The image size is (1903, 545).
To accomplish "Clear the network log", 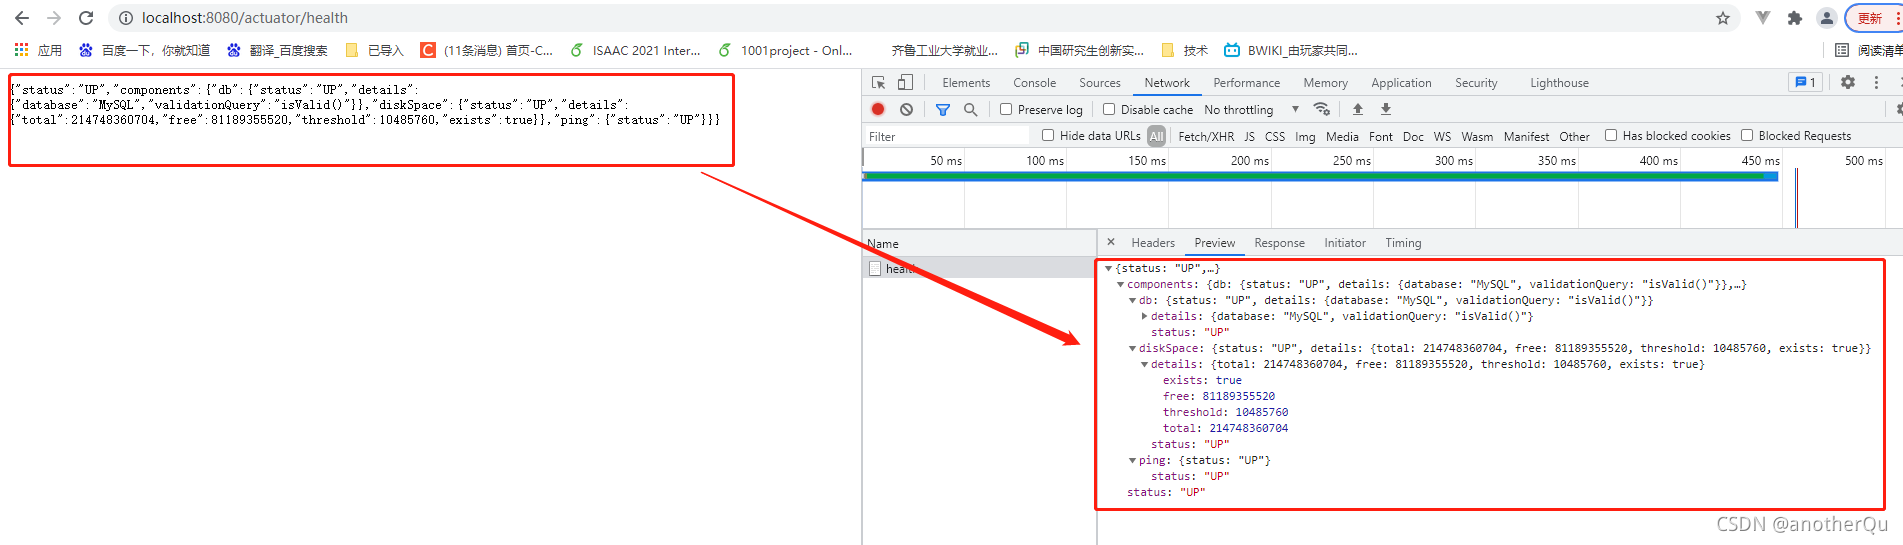I will coord(906,110).
